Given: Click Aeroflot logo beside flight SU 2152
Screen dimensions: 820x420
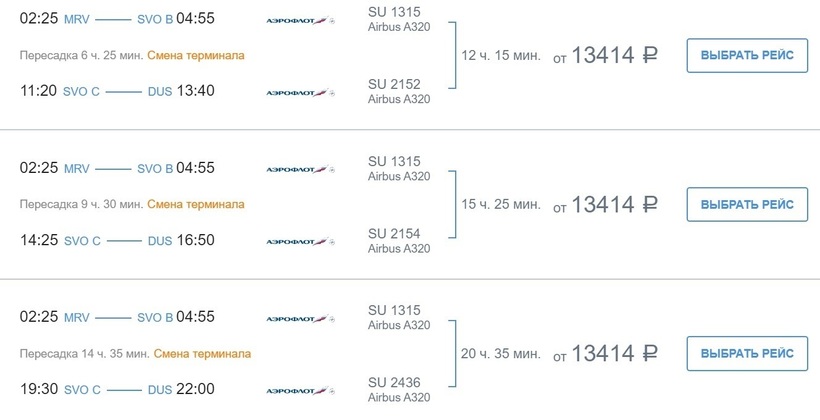Looking at the screenshot, I should coord(300,93).
